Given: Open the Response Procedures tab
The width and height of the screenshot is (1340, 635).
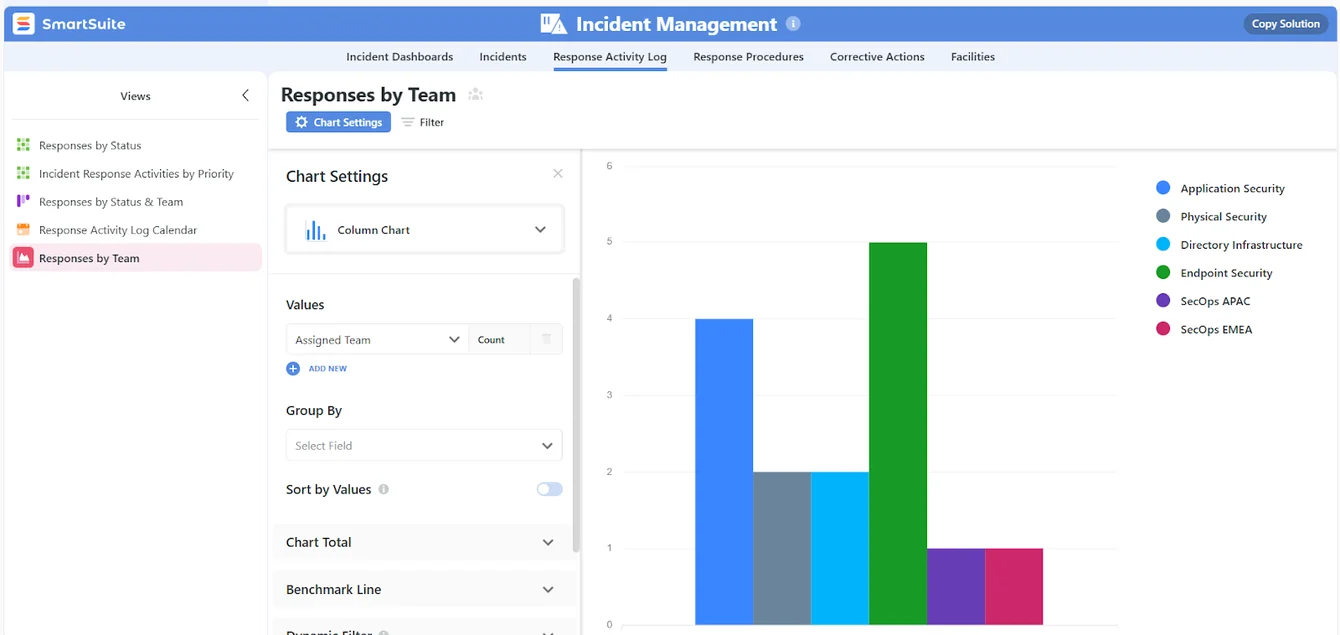Looking at the screenshot, I should coord(749,57).
